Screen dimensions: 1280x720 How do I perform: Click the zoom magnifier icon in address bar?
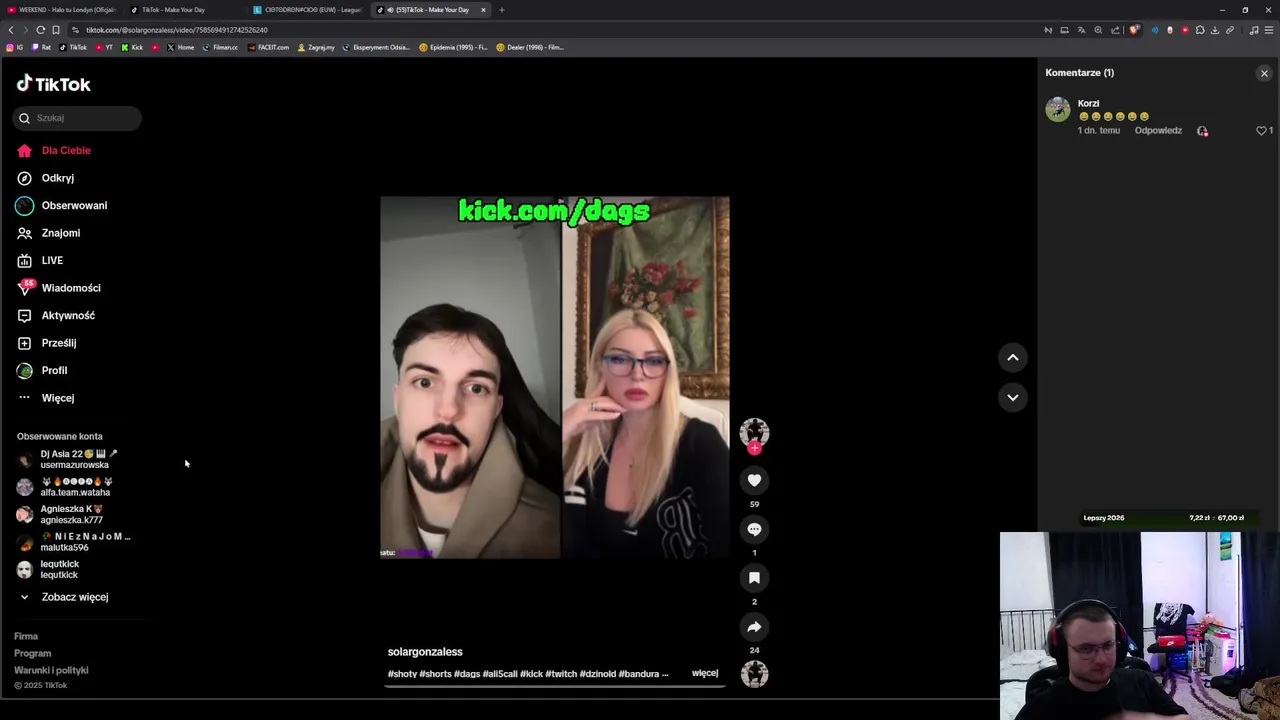[x=1098, y=30]
